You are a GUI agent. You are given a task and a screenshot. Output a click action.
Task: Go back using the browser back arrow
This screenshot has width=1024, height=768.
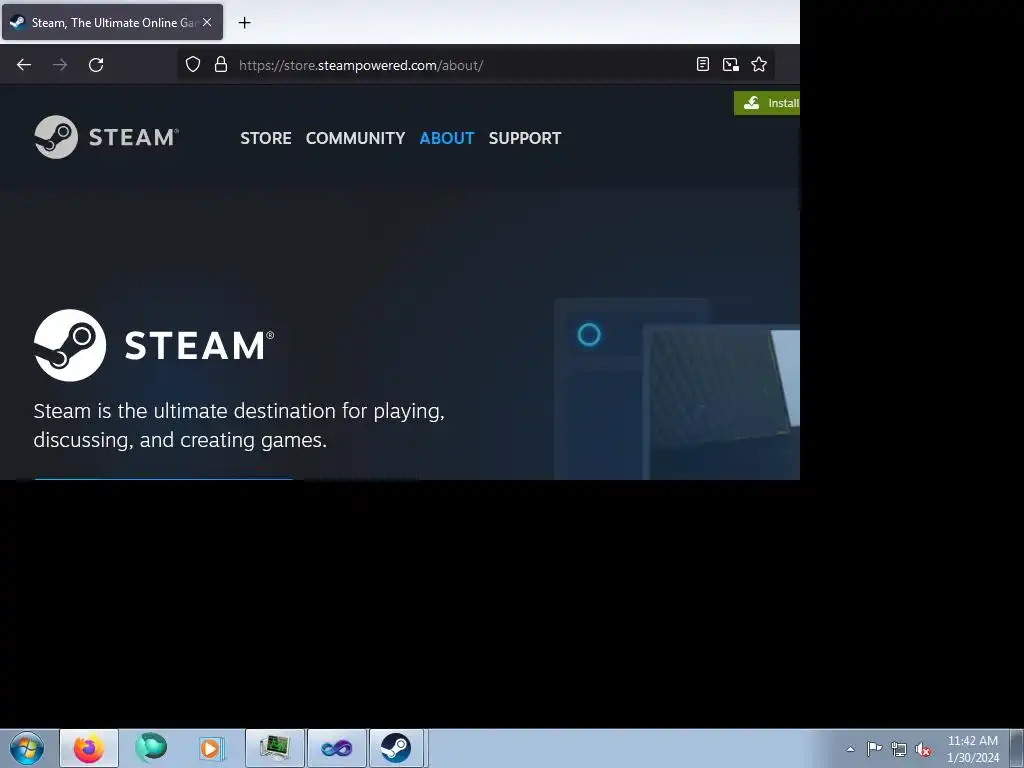(x=24, y=65)
